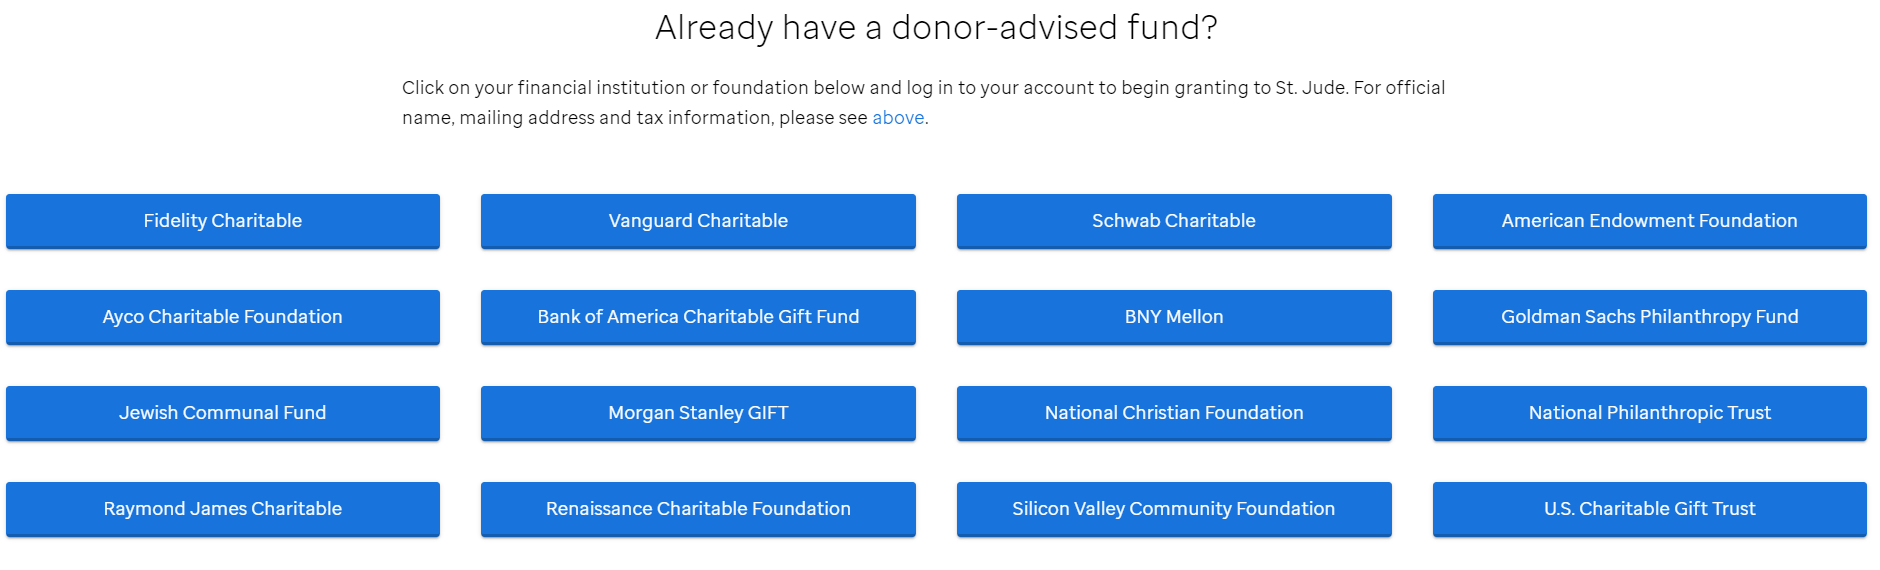Select the Schwab Charitable button
The height and width of the screenshot is (570, 1880).
click(1173, 221)
